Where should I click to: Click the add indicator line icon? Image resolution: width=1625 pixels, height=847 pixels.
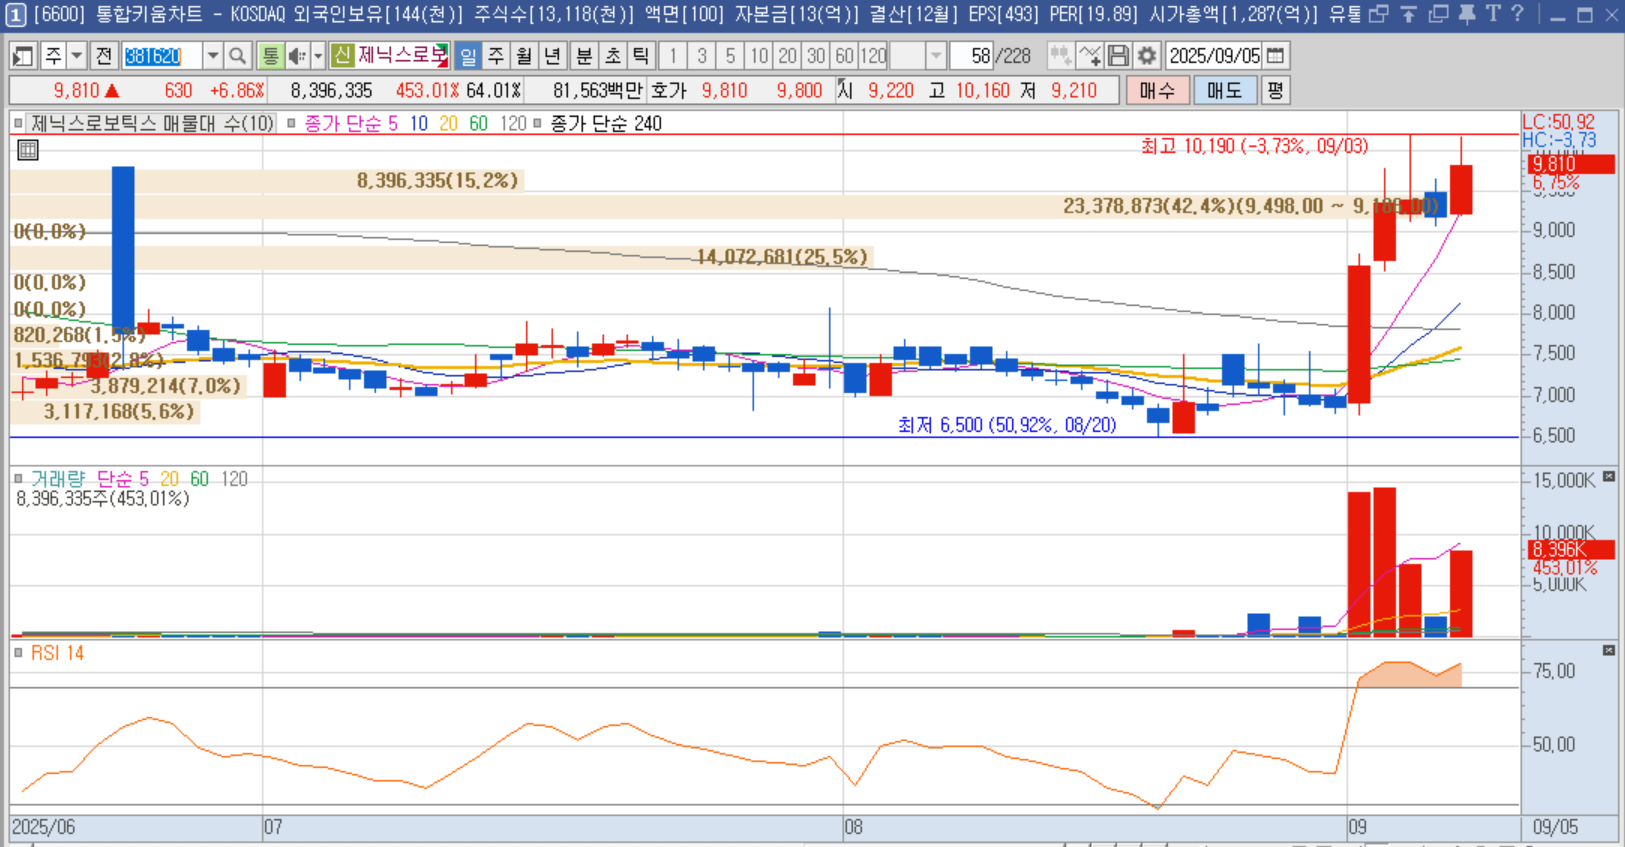pyautogui.click(x=1090, y=56)
